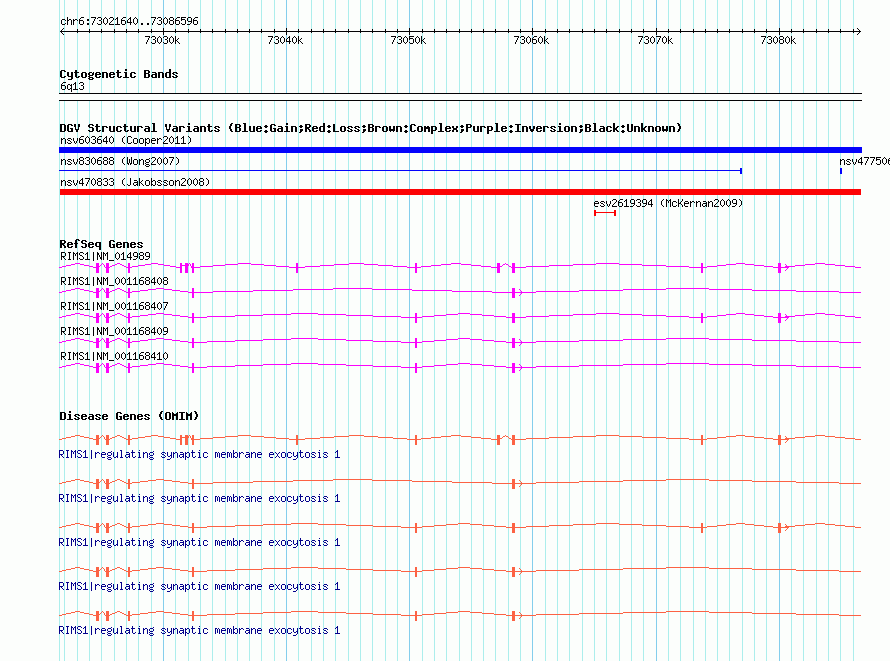
Task: Click the 6q13 cytogenetic band bar
Action: pos(460,97)
